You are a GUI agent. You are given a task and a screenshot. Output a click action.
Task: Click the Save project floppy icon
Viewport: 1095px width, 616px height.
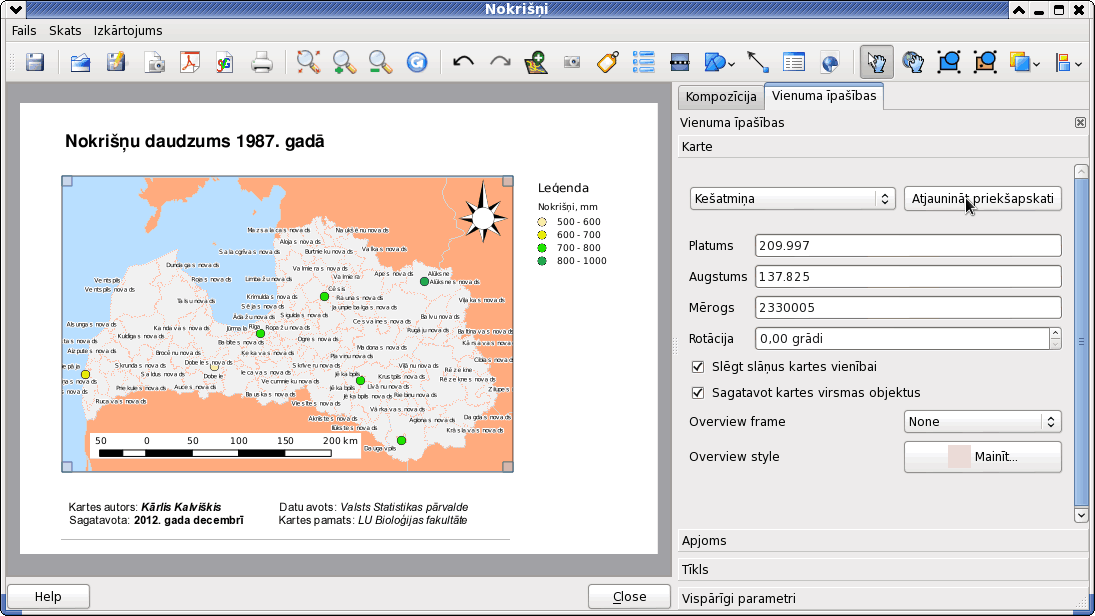[35, 62]
